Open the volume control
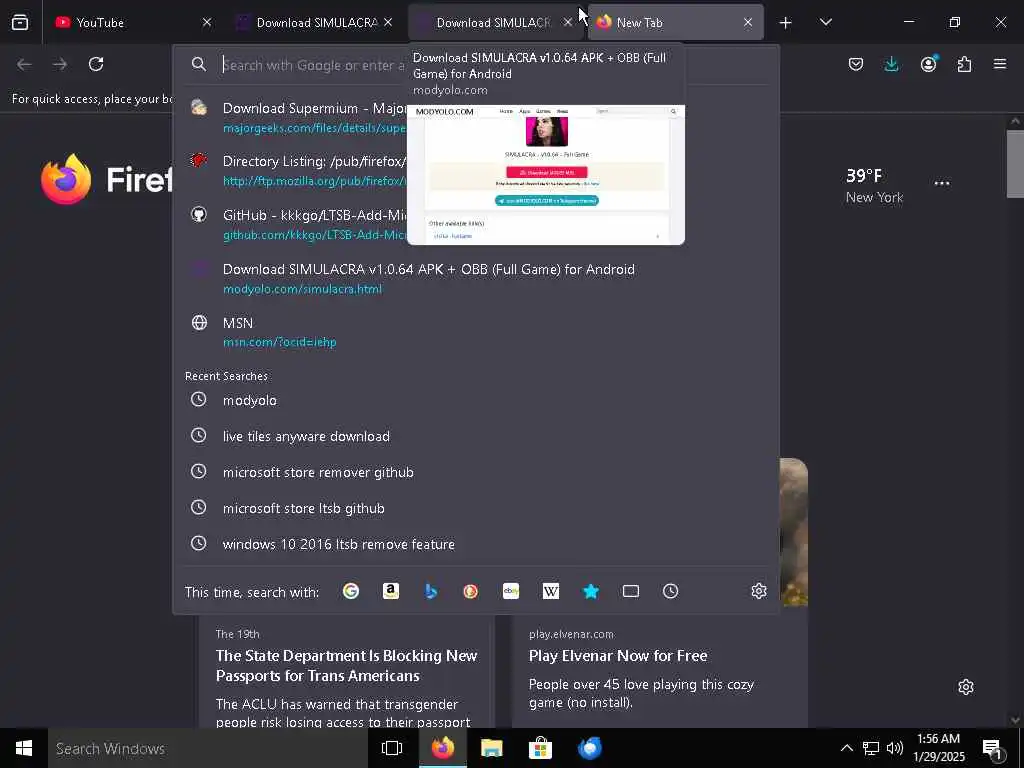1024x768 pixels. (895, 748)
